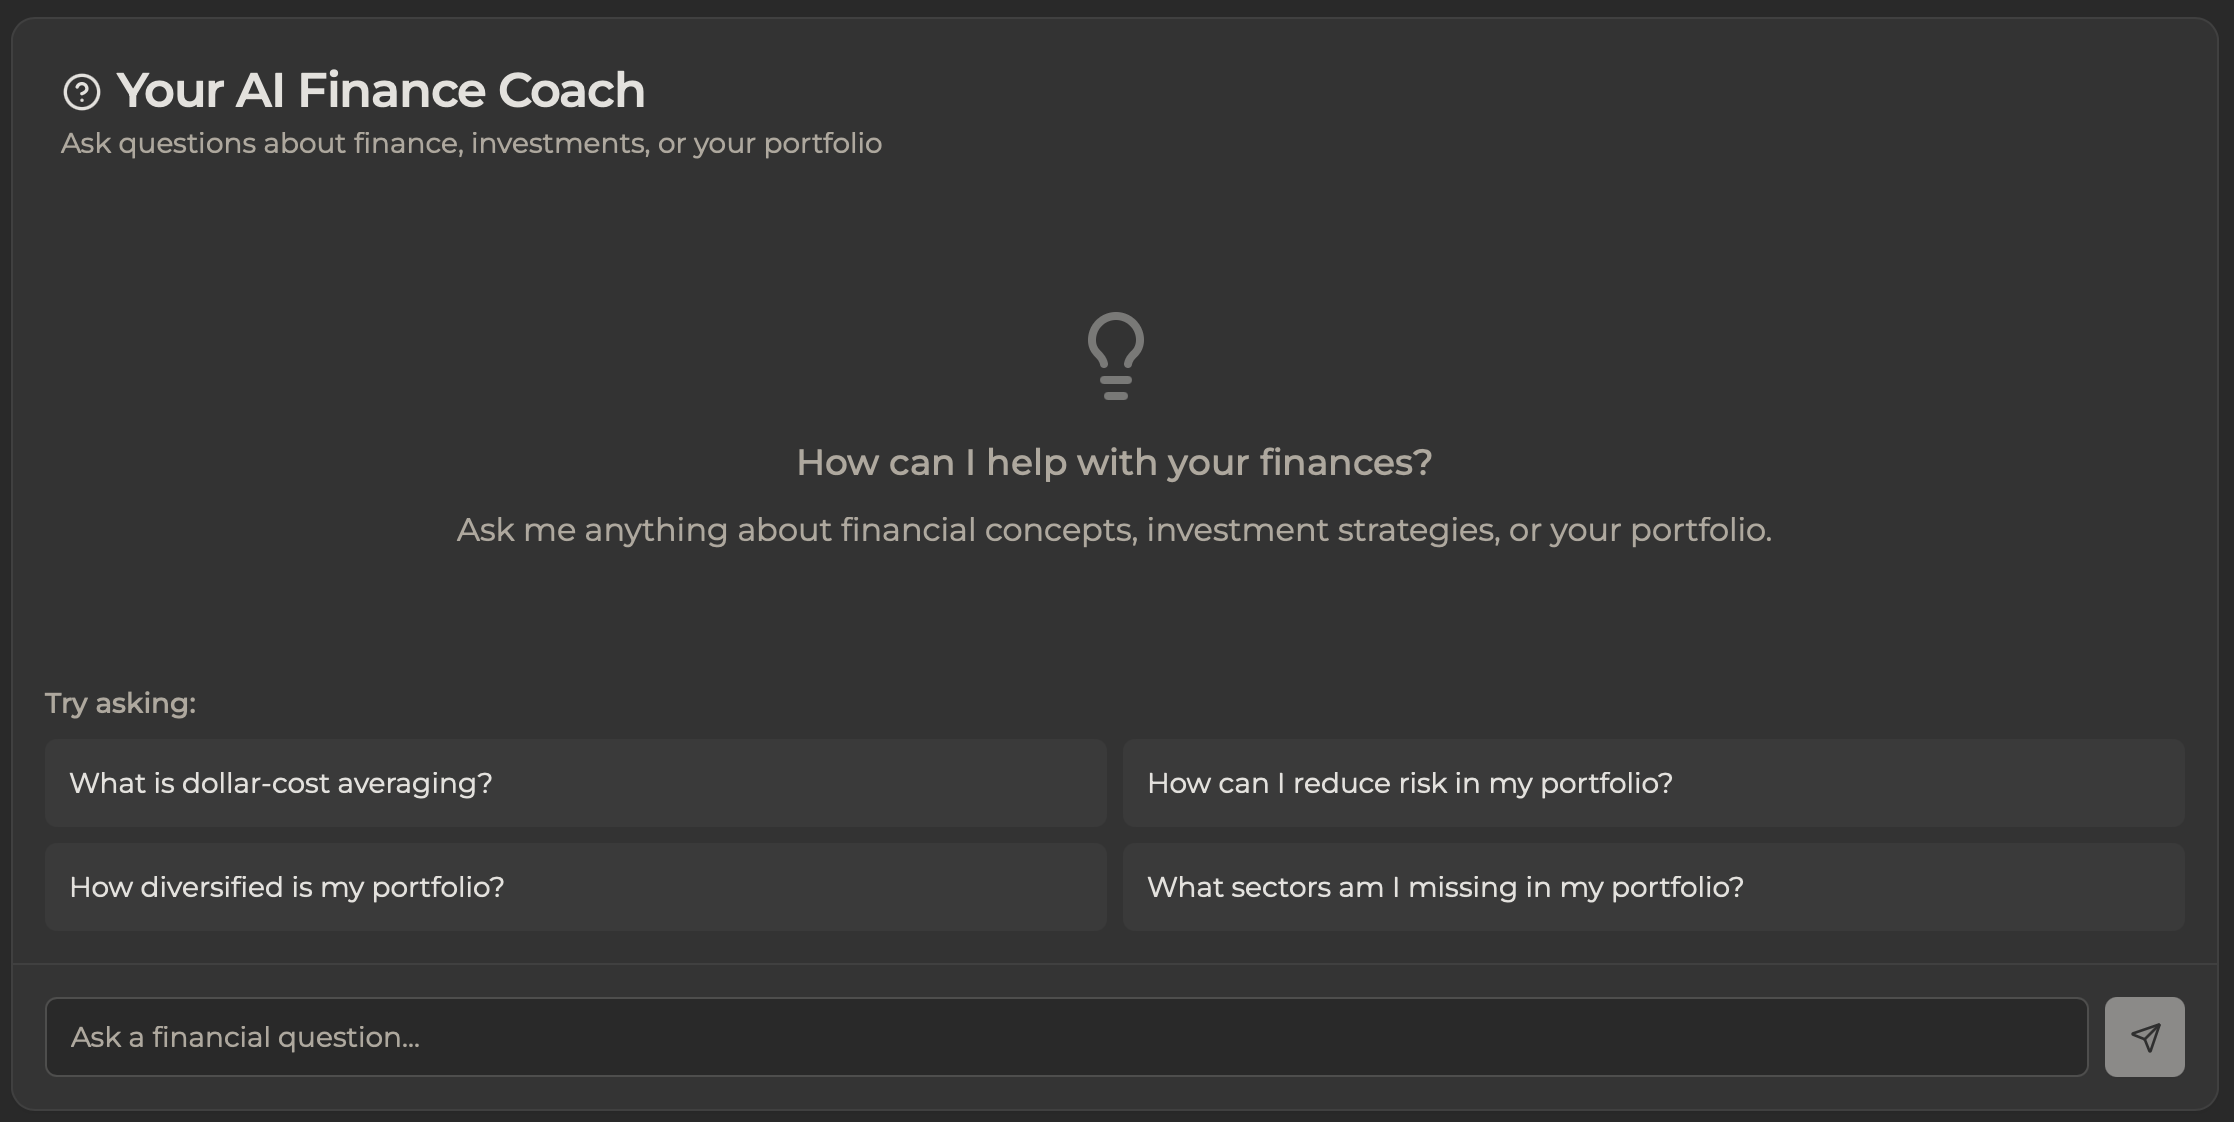Image resolution: width=2234 pixels, height=1122 pixels.
Task: Click the 'Try asking:' label
Action: [x=120, y=703]
